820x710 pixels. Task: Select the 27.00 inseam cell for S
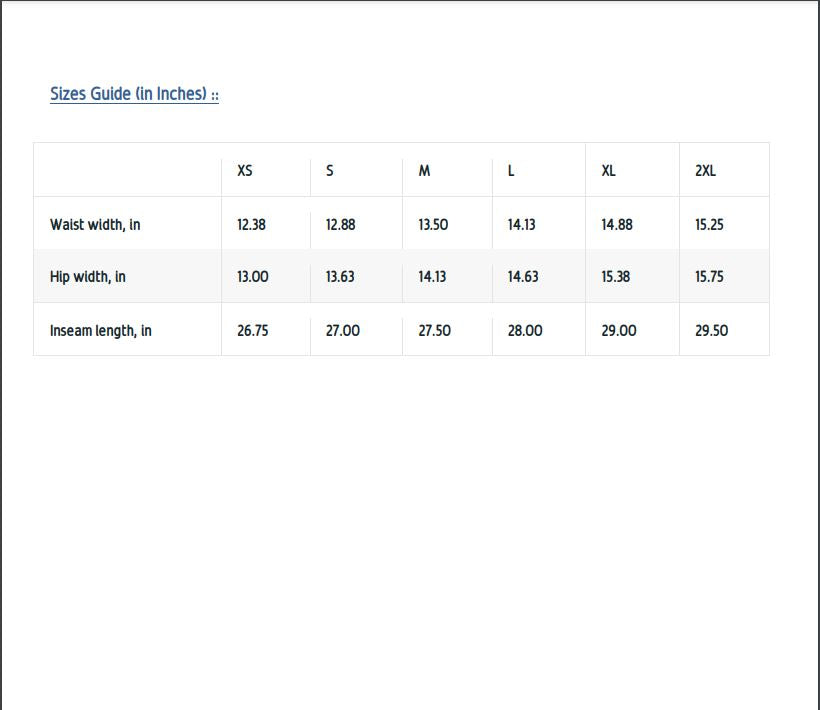343,331
